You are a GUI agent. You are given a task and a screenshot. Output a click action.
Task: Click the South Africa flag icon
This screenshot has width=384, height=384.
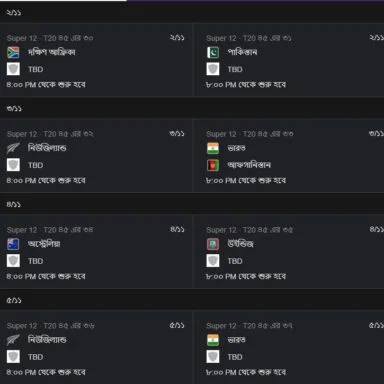click(13, 52)
